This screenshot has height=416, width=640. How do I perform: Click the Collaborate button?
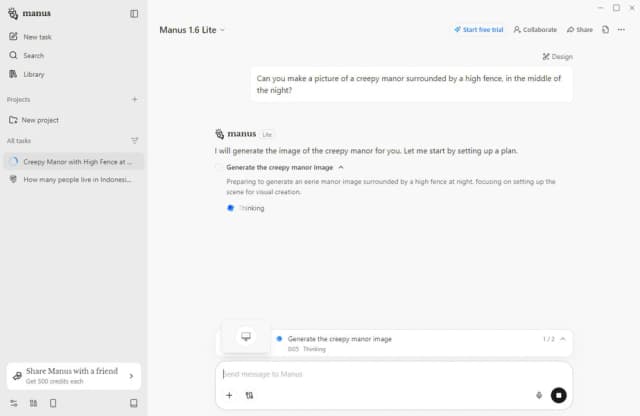tap(535, 30)
